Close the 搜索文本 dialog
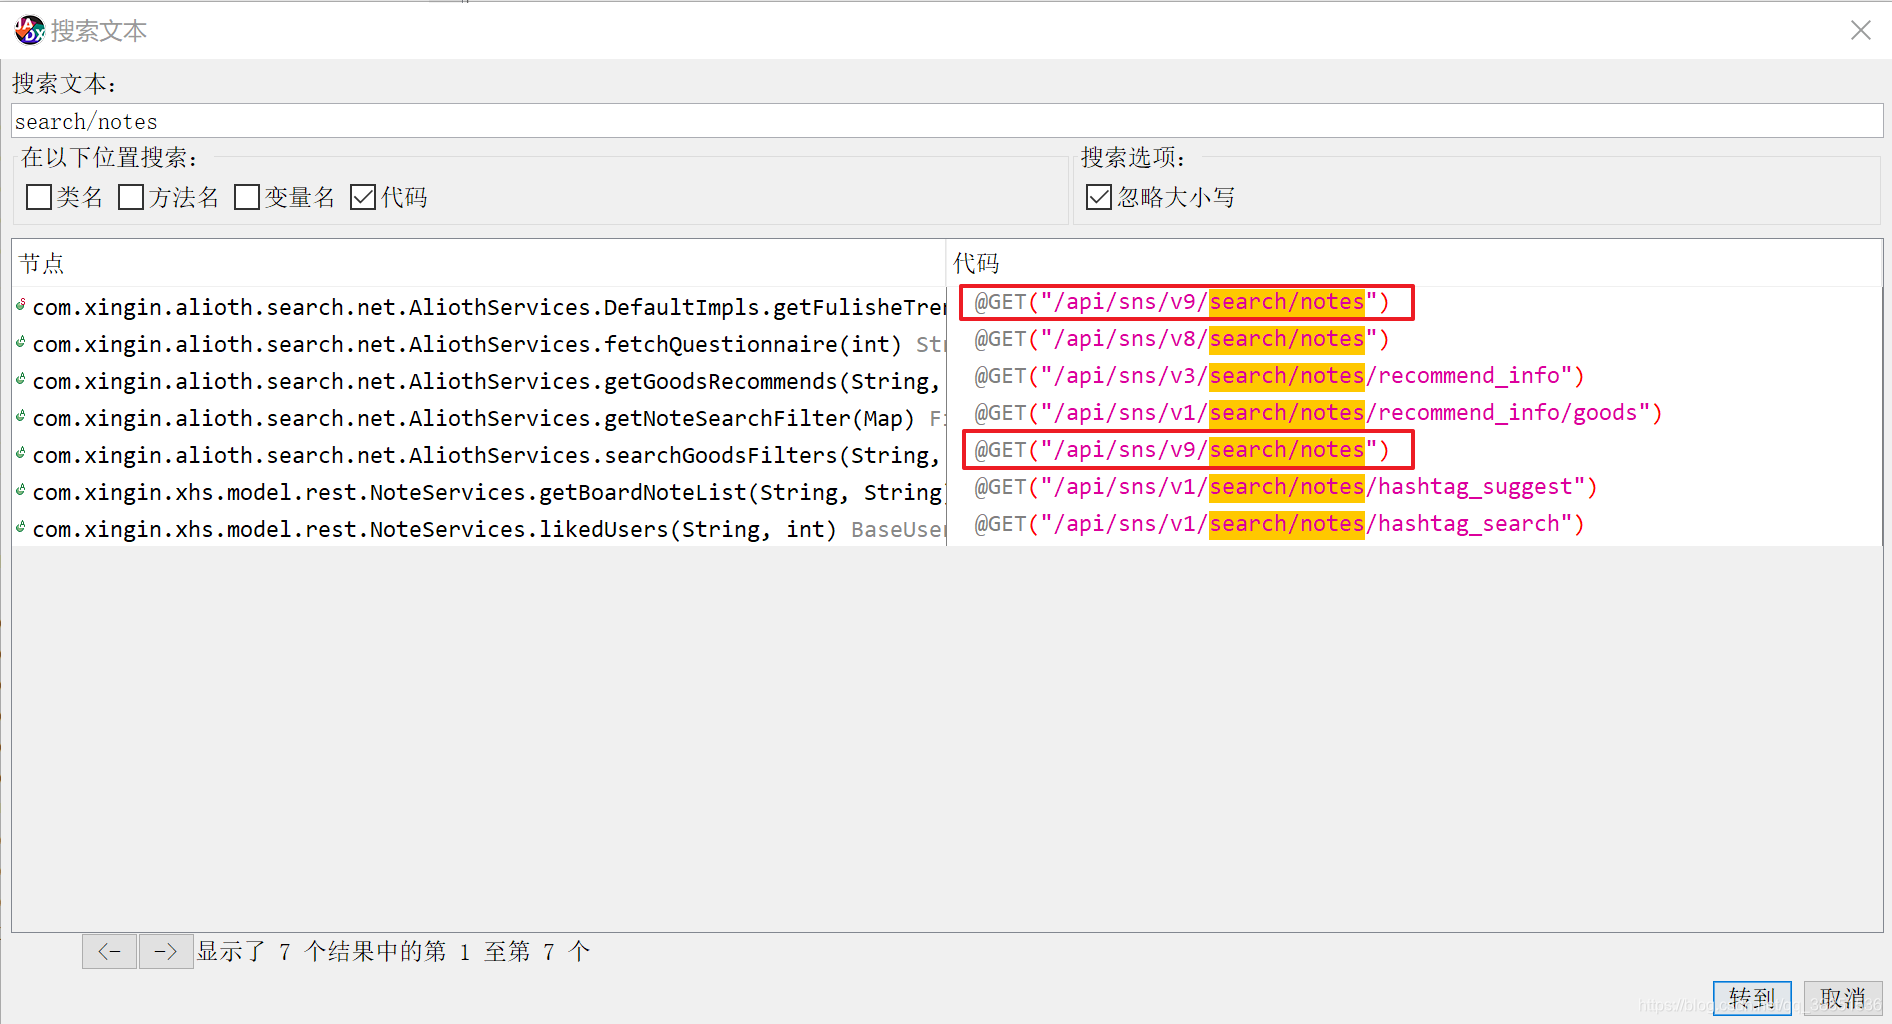 [1860, 30]
